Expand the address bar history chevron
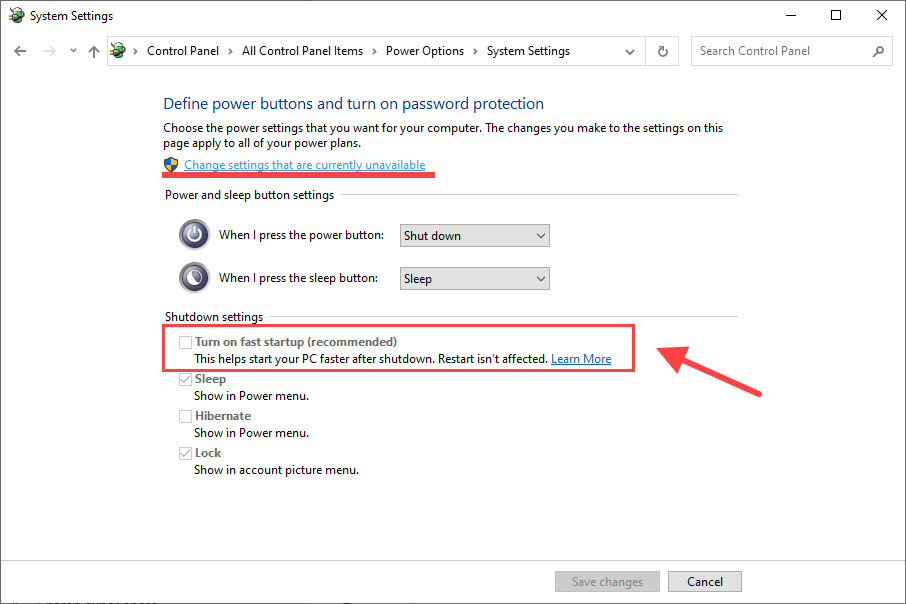906x604 pixels. point(630,50)
